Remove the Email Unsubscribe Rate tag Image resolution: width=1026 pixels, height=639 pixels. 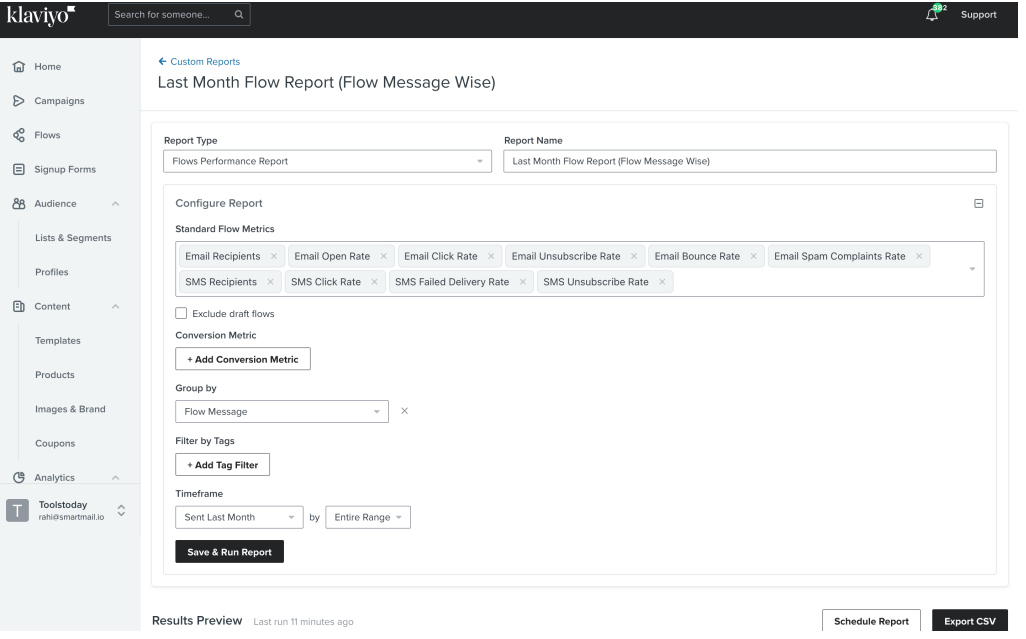coord(634,256)
